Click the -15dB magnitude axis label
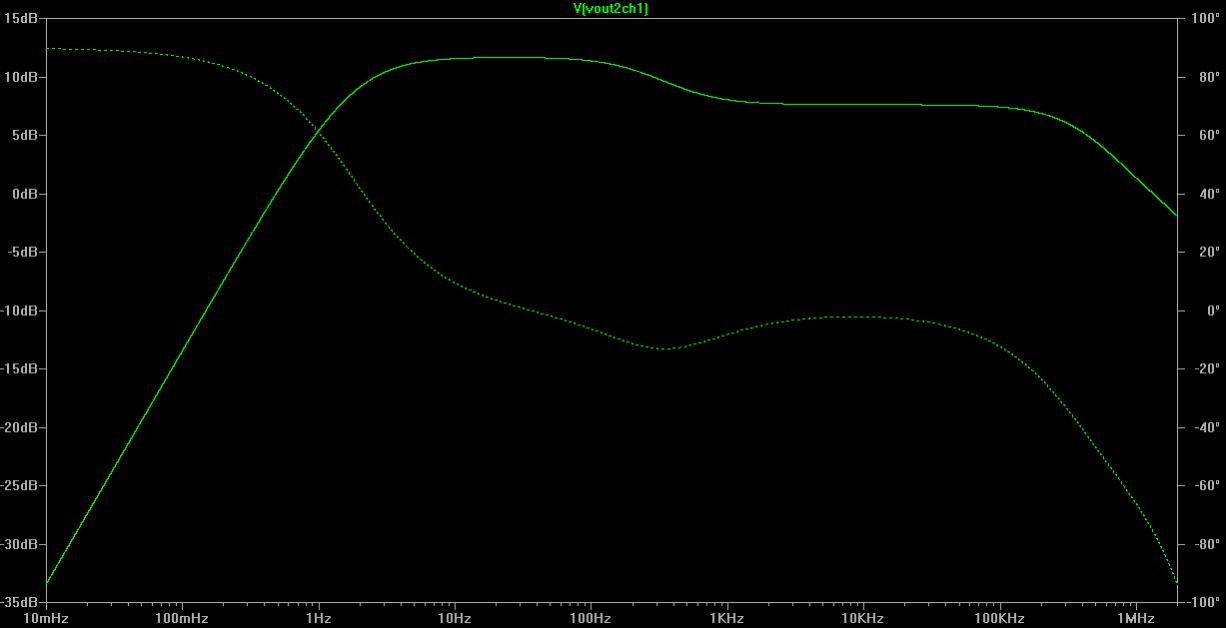This screenshot has width=1226, height=628. pyautogui.click(x=19, y=369)
